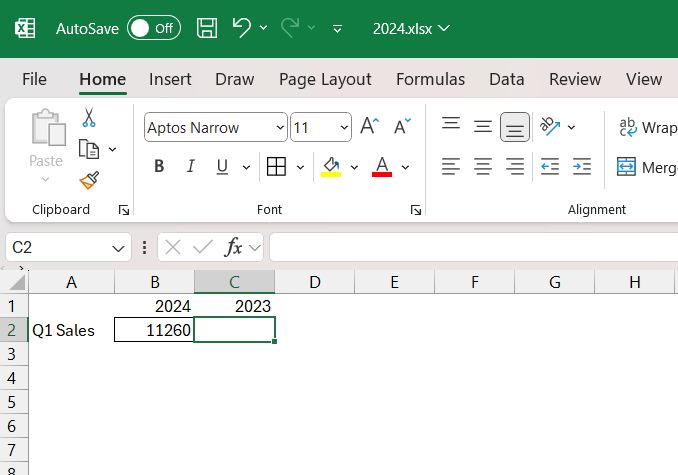Go to the Formulas tab
This screenshot has width=678, height=475.
pyautogui.click(x=431, y=80)
